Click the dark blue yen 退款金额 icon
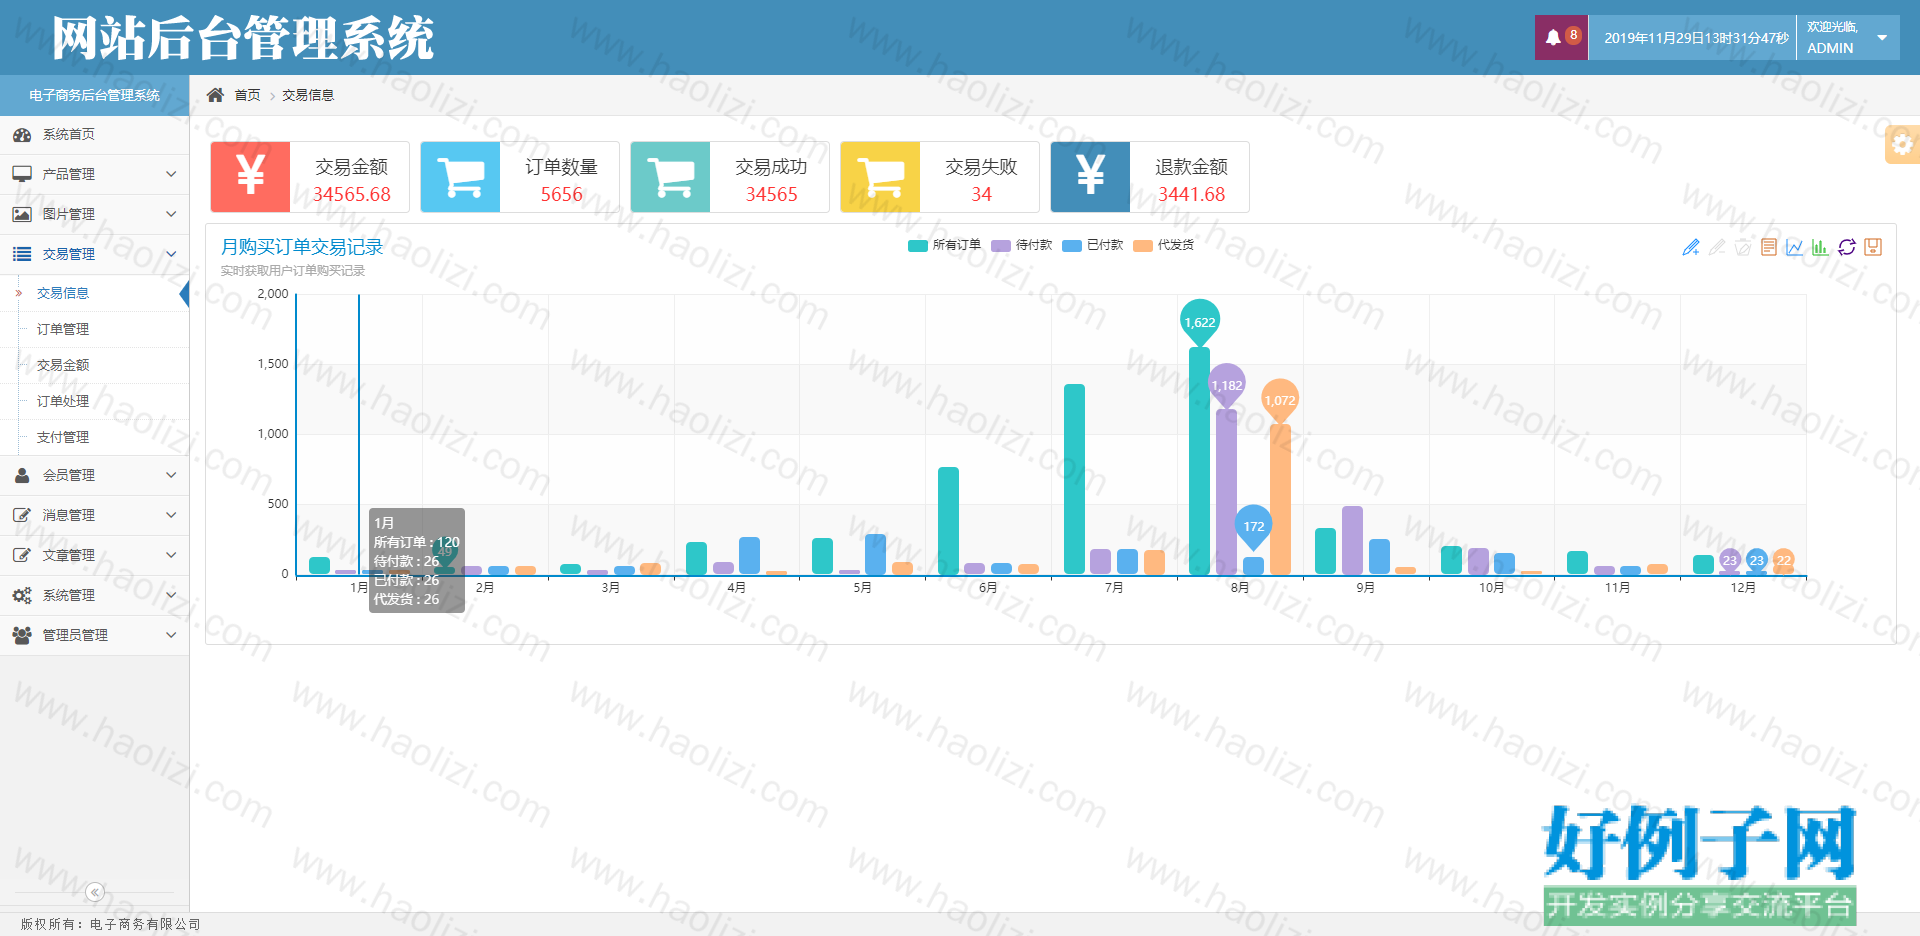The width and height of the screenshot is (1920, 936). point(1090,177)
